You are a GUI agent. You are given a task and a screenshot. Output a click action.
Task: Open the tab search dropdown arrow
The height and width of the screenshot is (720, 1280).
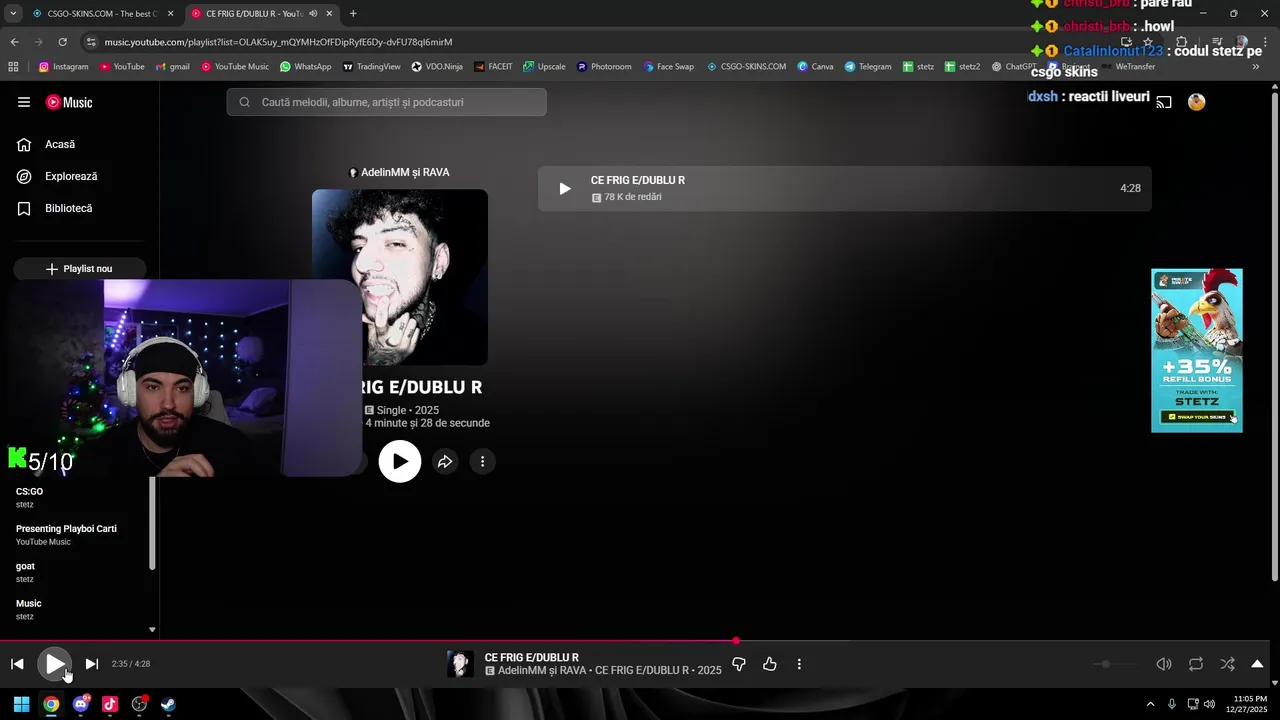(13, 14)
